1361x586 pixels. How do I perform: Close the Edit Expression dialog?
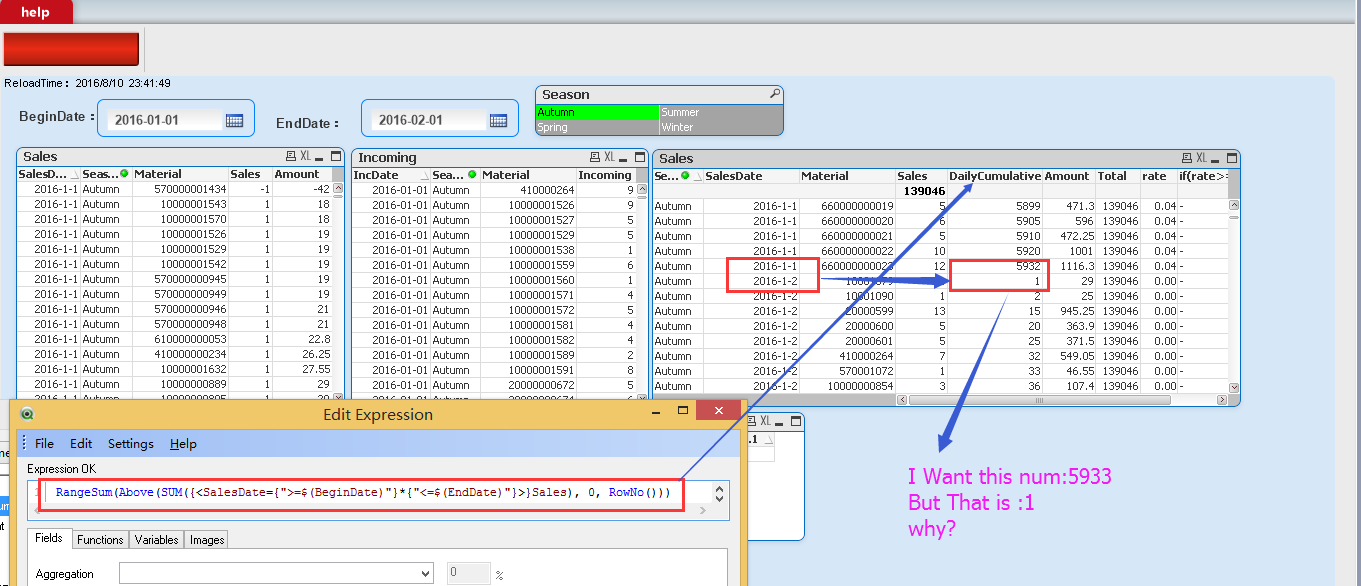click(x=718, y=412)
